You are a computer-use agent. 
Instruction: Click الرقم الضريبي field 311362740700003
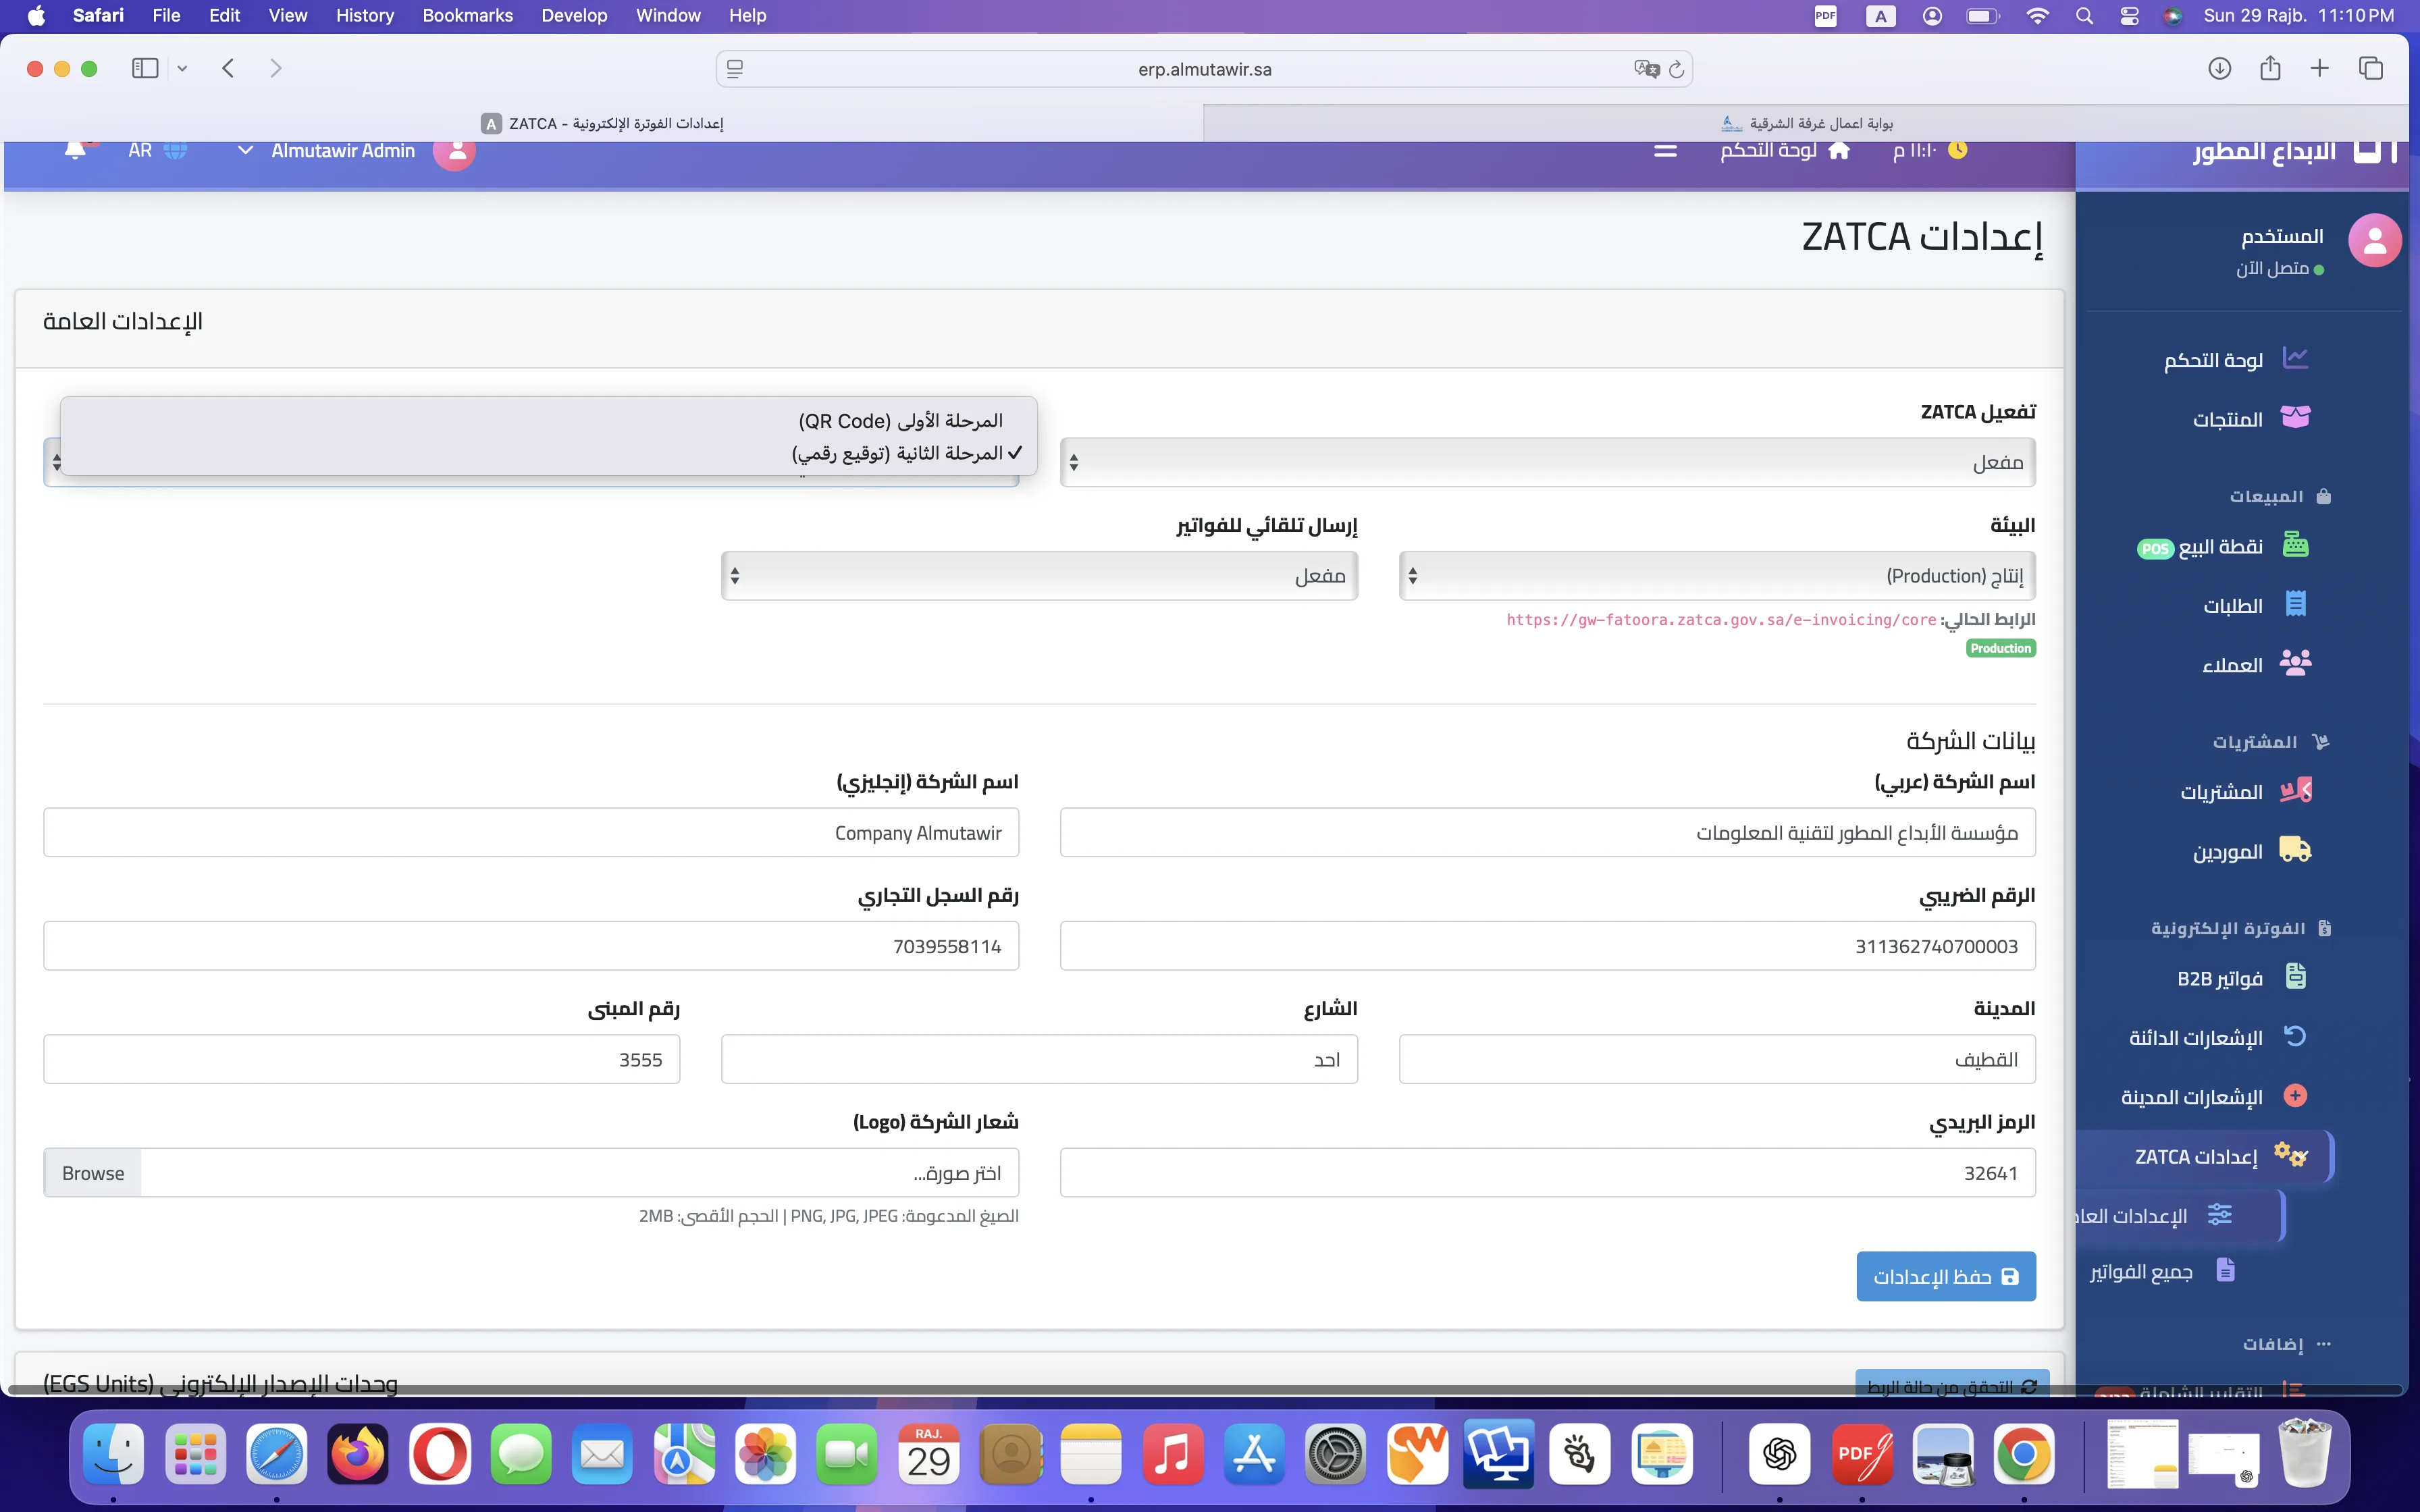(1548, 946)
